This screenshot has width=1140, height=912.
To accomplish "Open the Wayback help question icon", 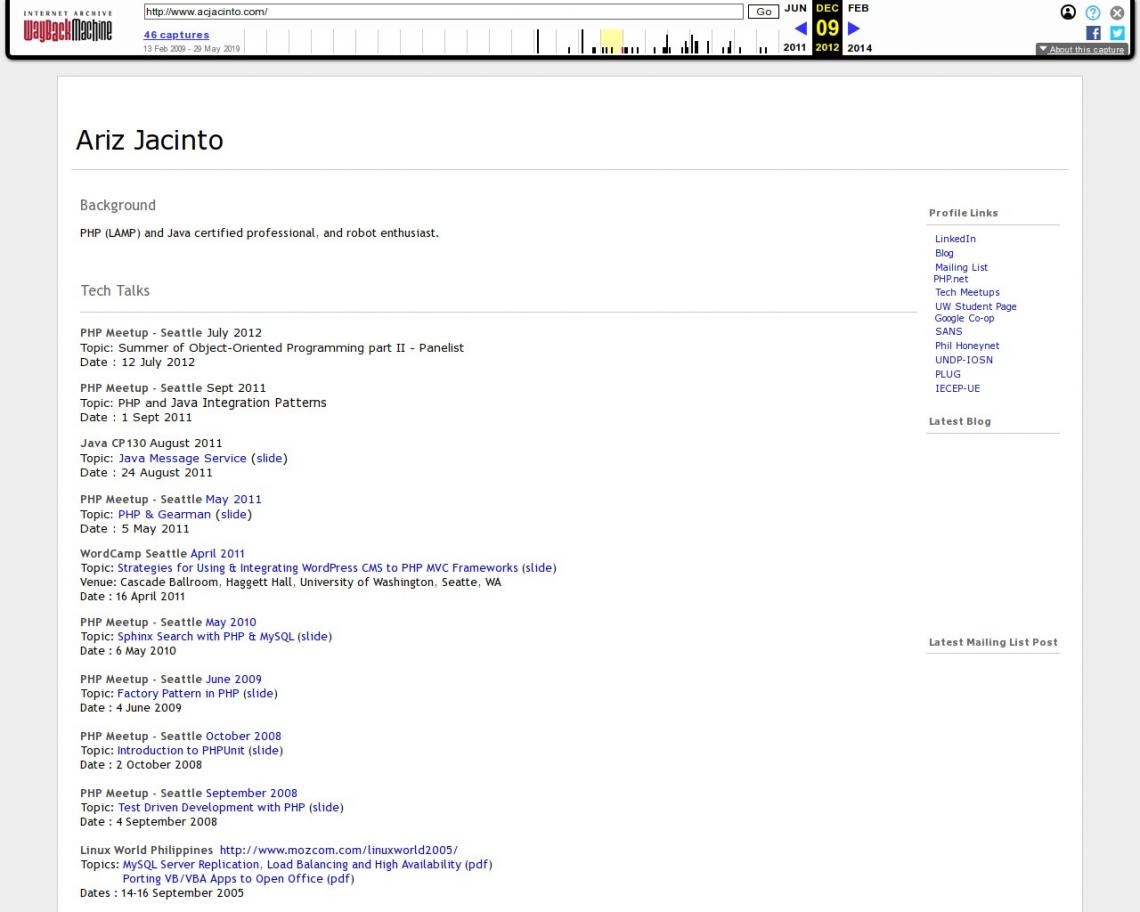I will tap(1093, 12).
